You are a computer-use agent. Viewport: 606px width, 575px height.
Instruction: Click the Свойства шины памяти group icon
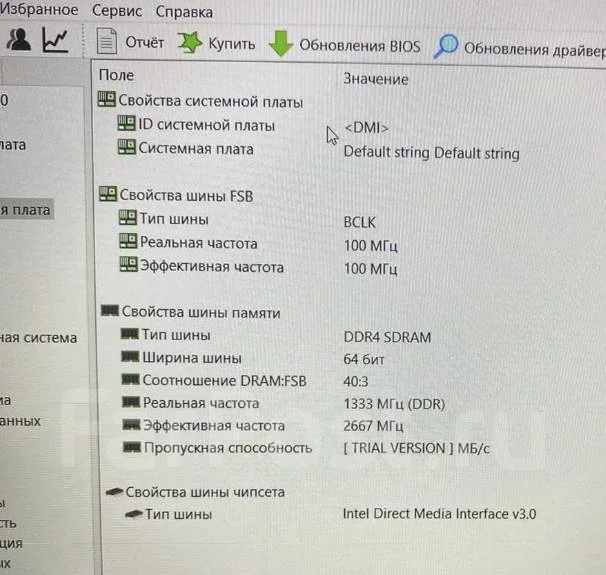click(x=110, y=310)
